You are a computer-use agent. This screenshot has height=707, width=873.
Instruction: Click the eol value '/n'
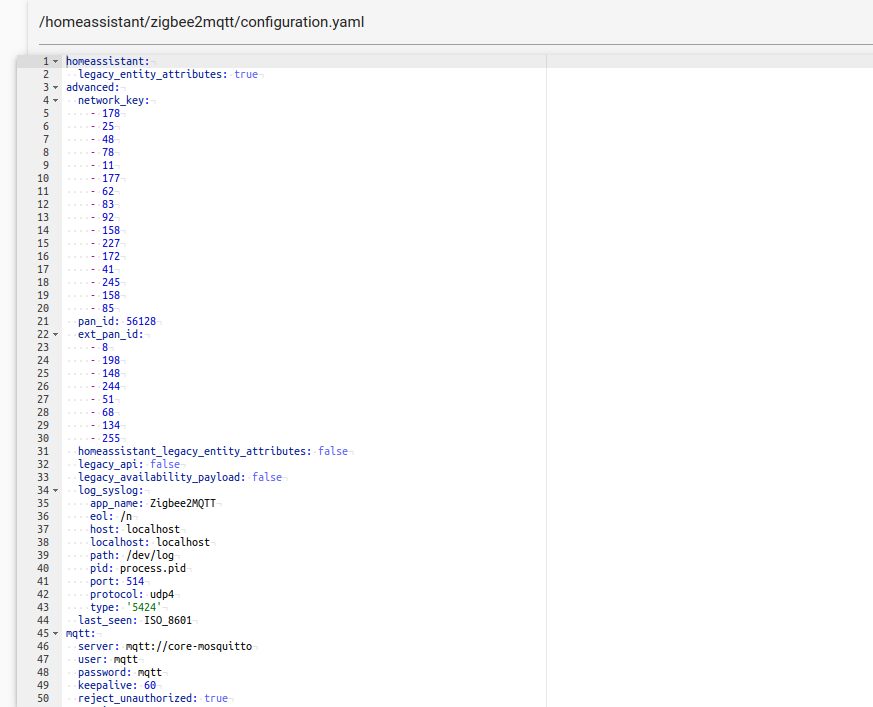pos(126,517)
